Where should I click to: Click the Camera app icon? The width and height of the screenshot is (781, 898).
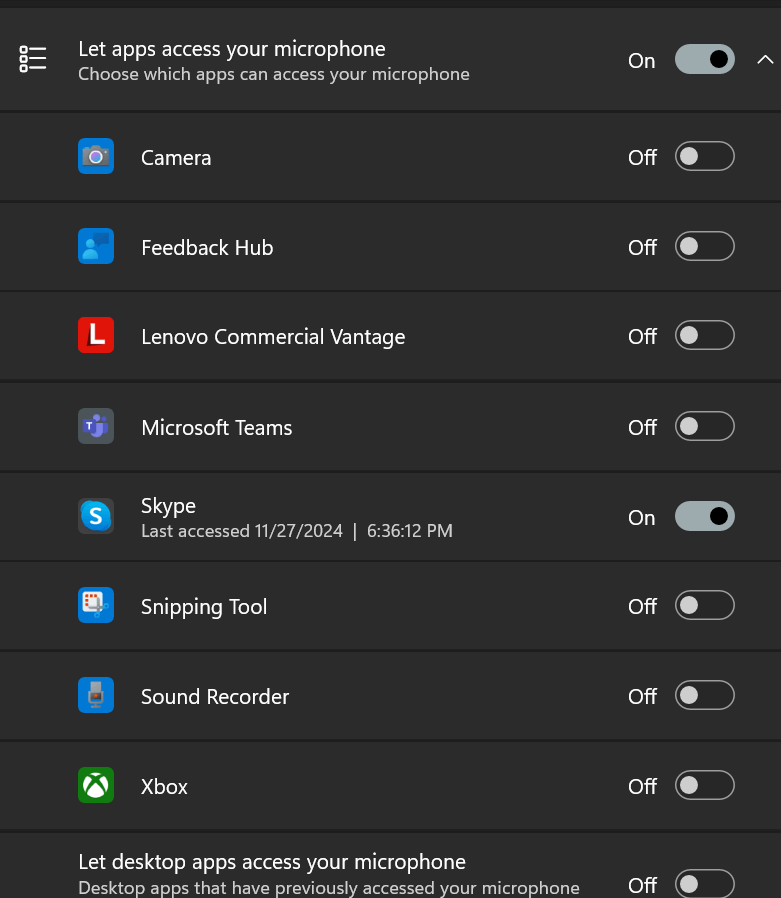(96, 156)
